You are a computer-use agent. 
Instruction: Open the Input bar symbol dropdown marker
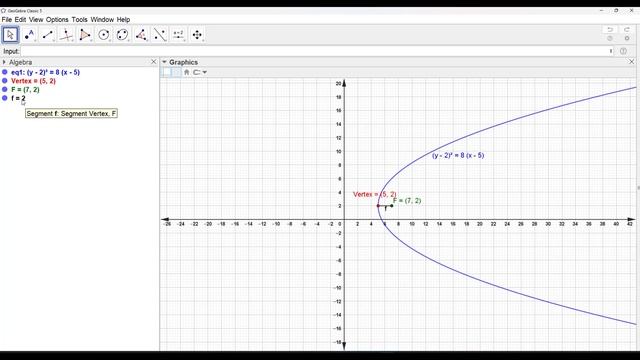click(611, 51)
